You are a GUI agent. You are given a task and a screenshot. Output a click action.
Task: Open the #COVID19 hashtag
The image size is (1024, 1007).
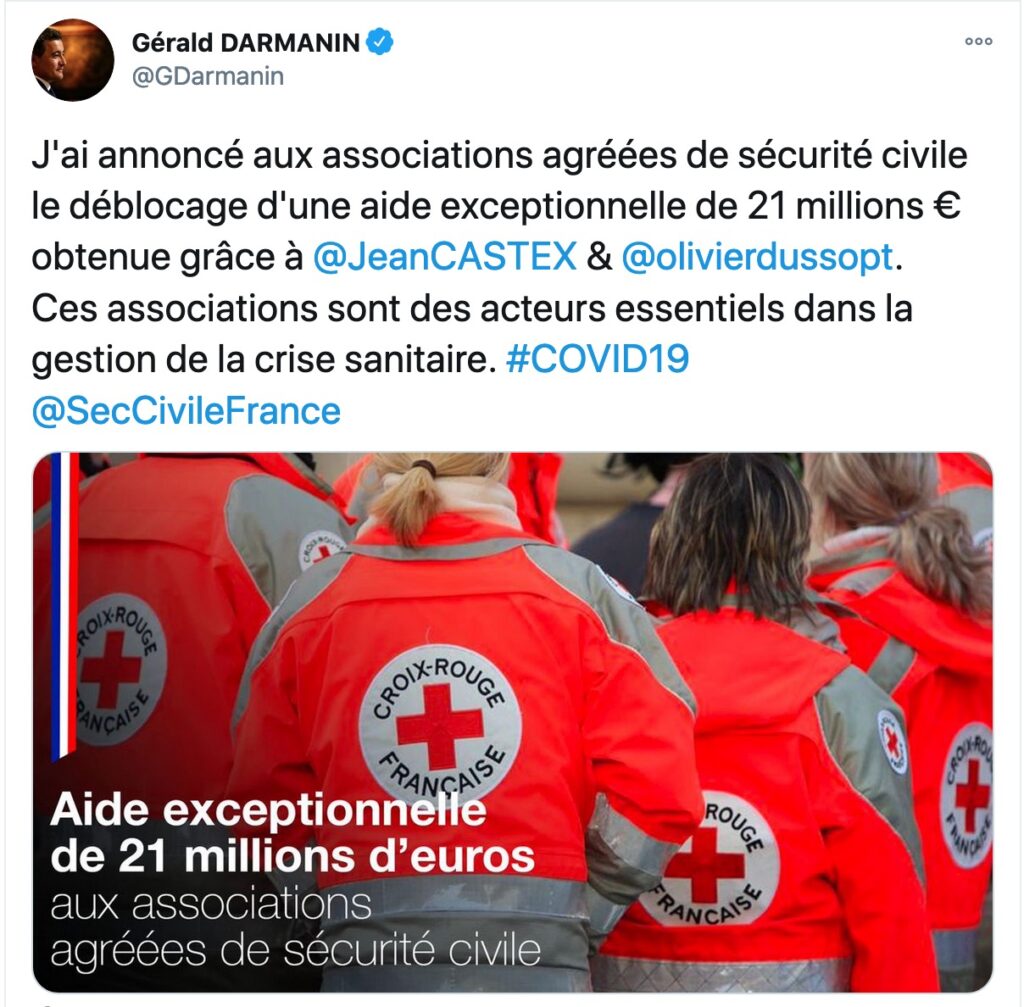tap(598, 359)
